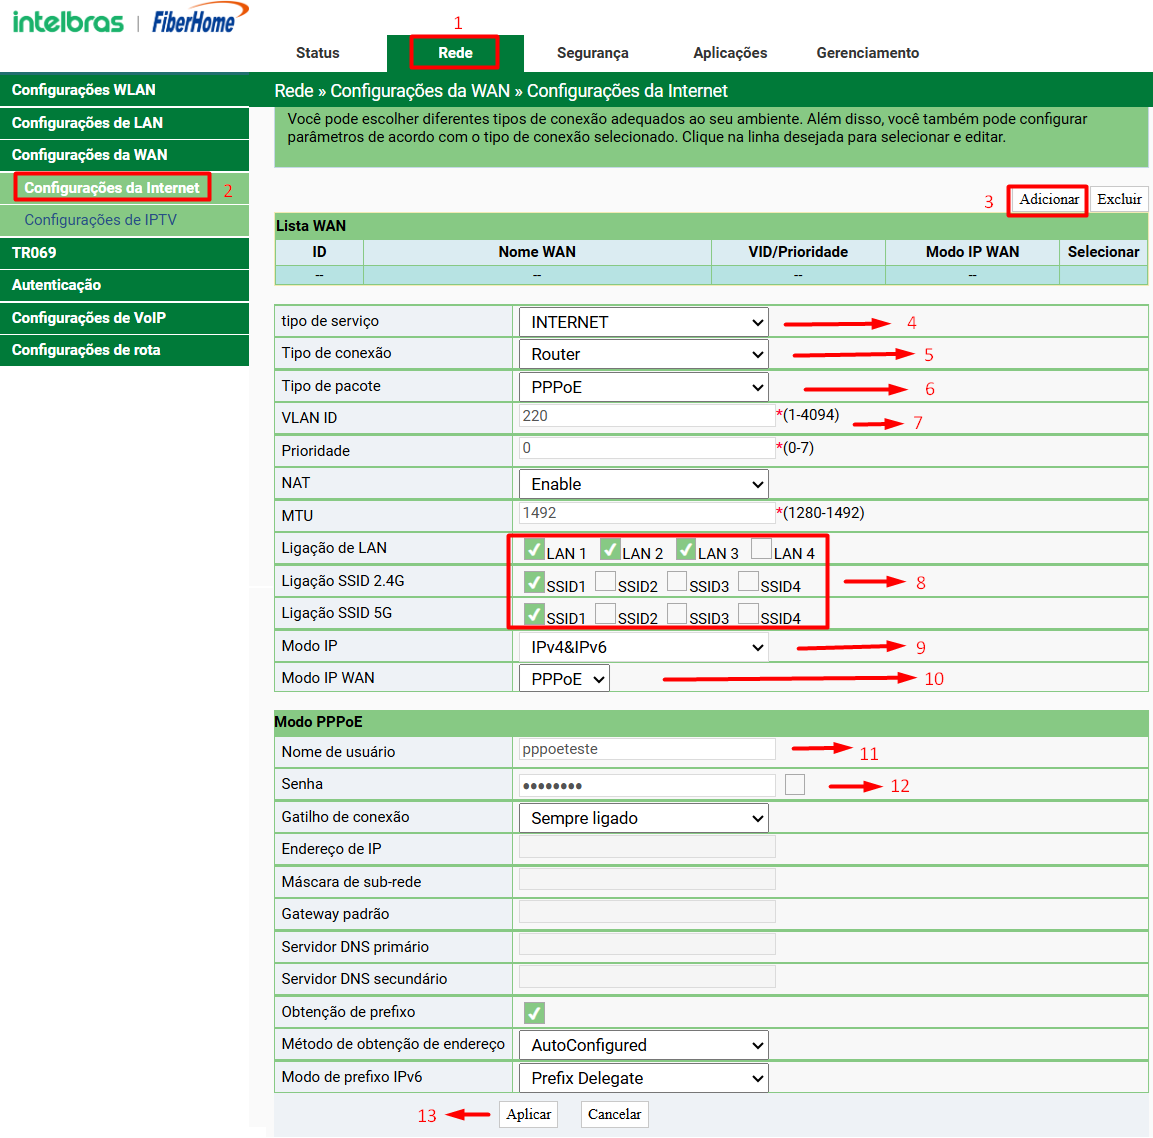Click the VLAN ID input field

pyautogui.click(x=647, y=416)
